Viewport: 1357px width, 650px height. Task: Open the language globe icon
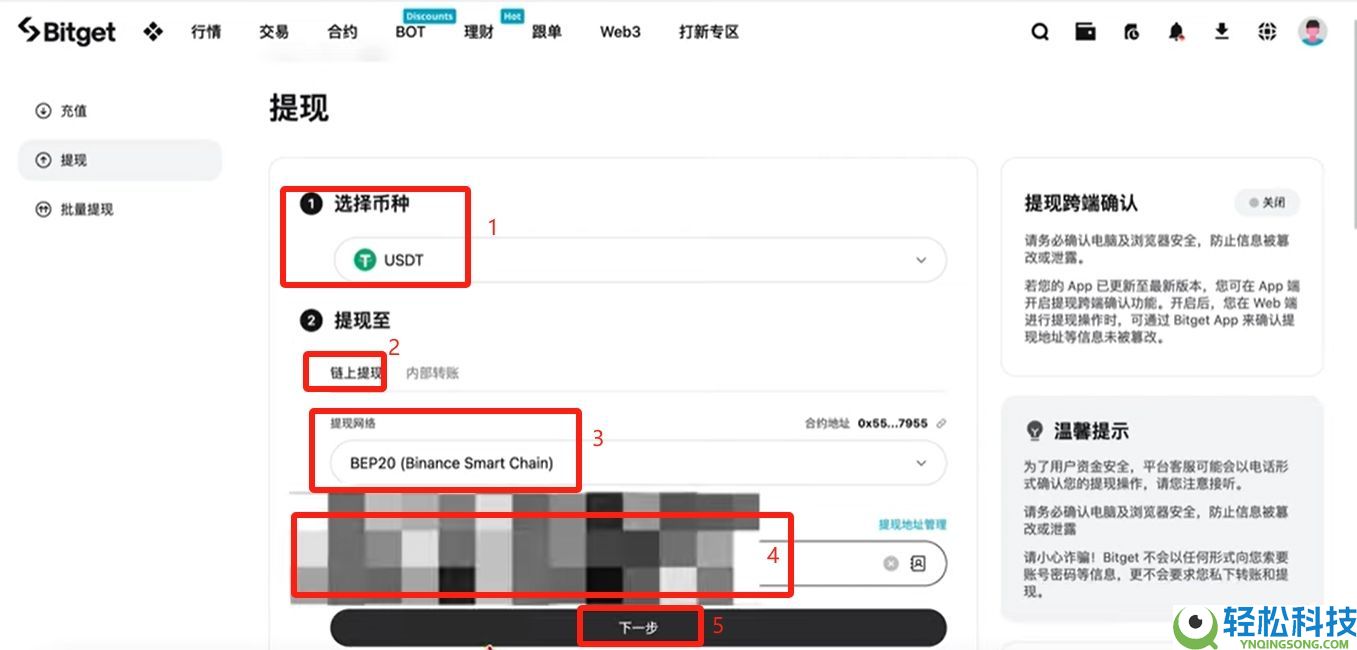(x=1267, y=31)
